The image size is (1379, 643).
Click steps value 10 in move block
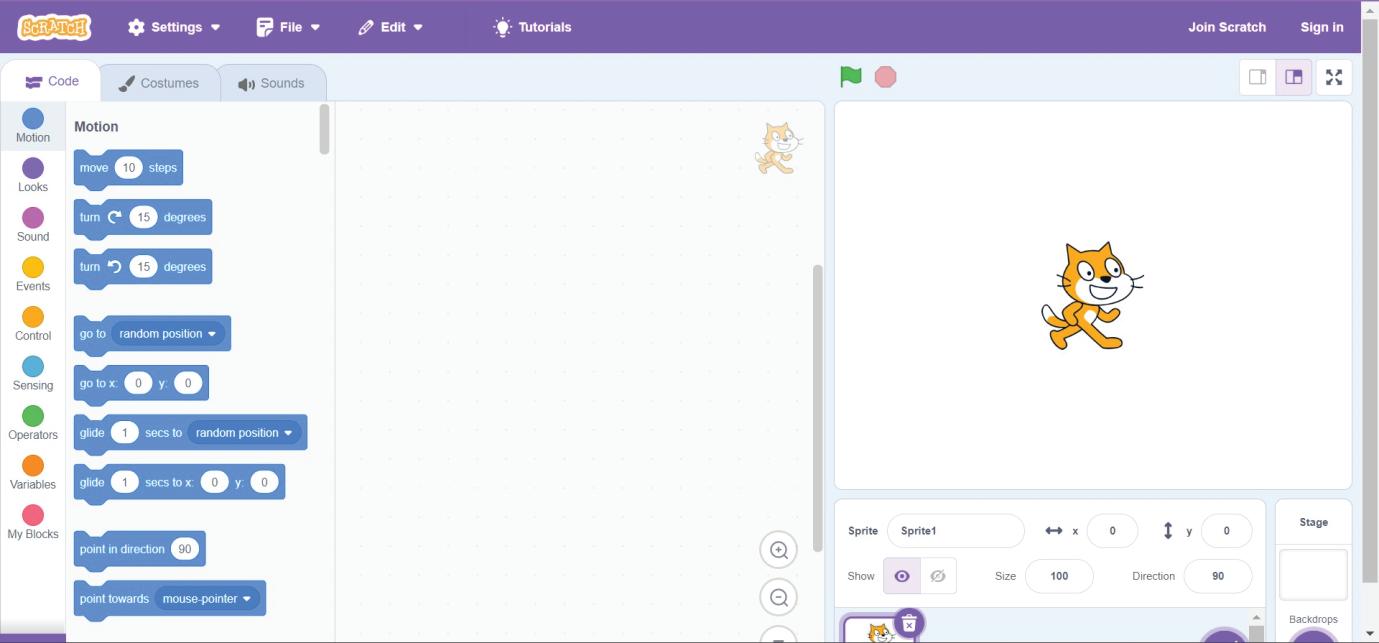click(128, 168)
